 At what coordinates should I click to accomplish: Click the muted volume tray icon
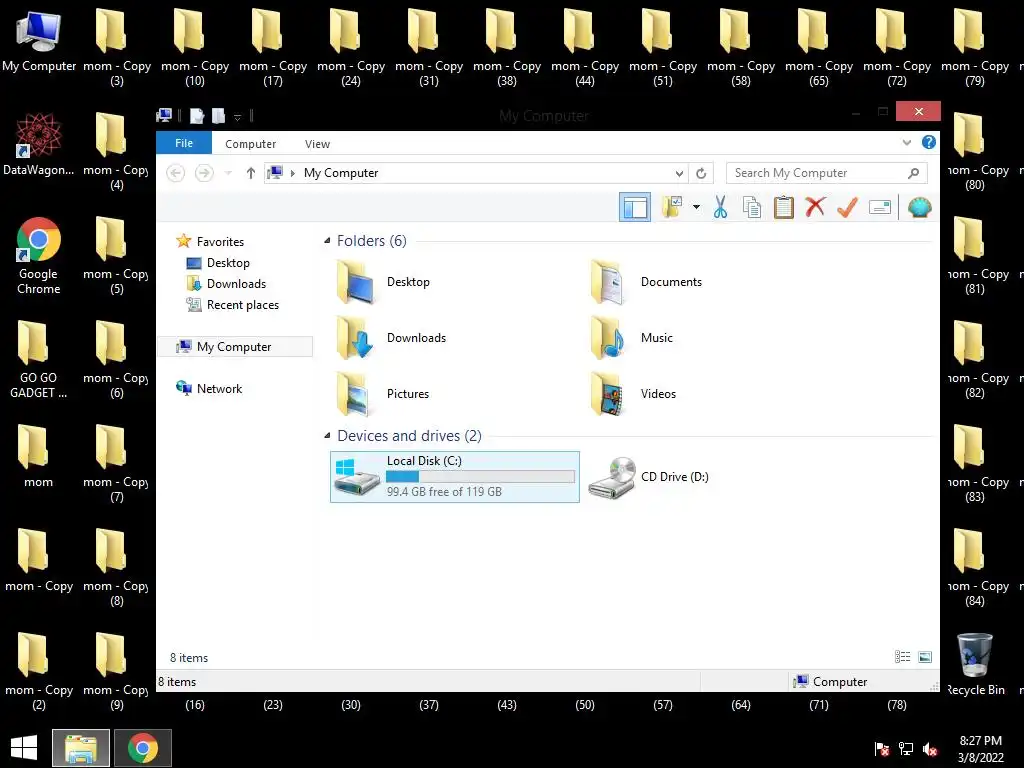(x=930, y=749)
